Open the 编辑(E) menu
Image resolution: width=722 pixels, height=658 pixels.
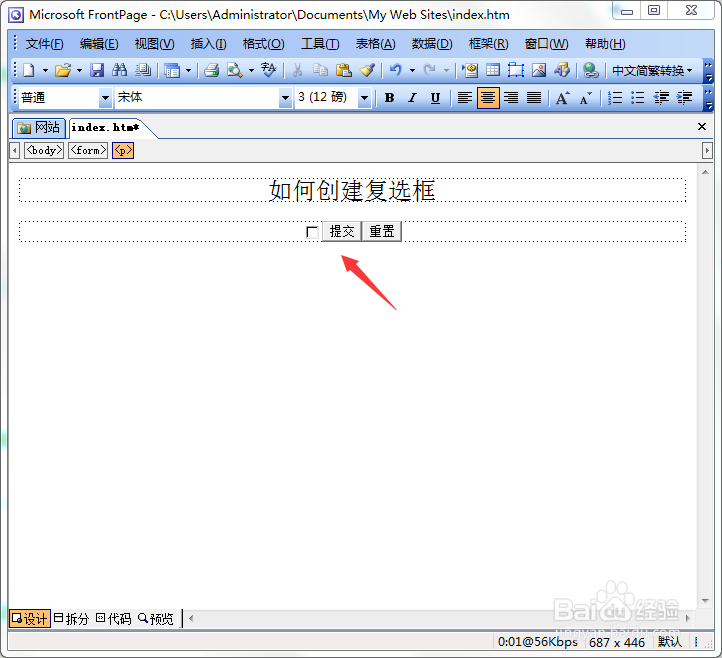(99, 44)
